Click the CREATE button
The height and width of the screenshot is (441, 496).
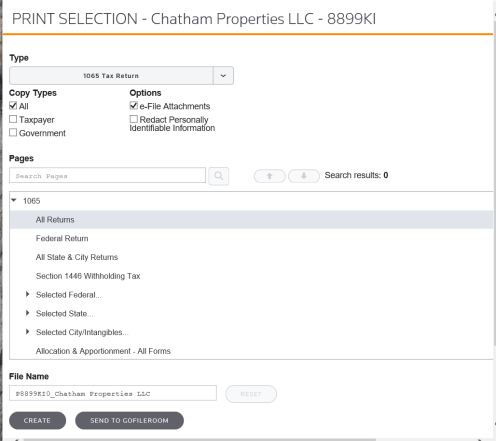pos(37,420)
